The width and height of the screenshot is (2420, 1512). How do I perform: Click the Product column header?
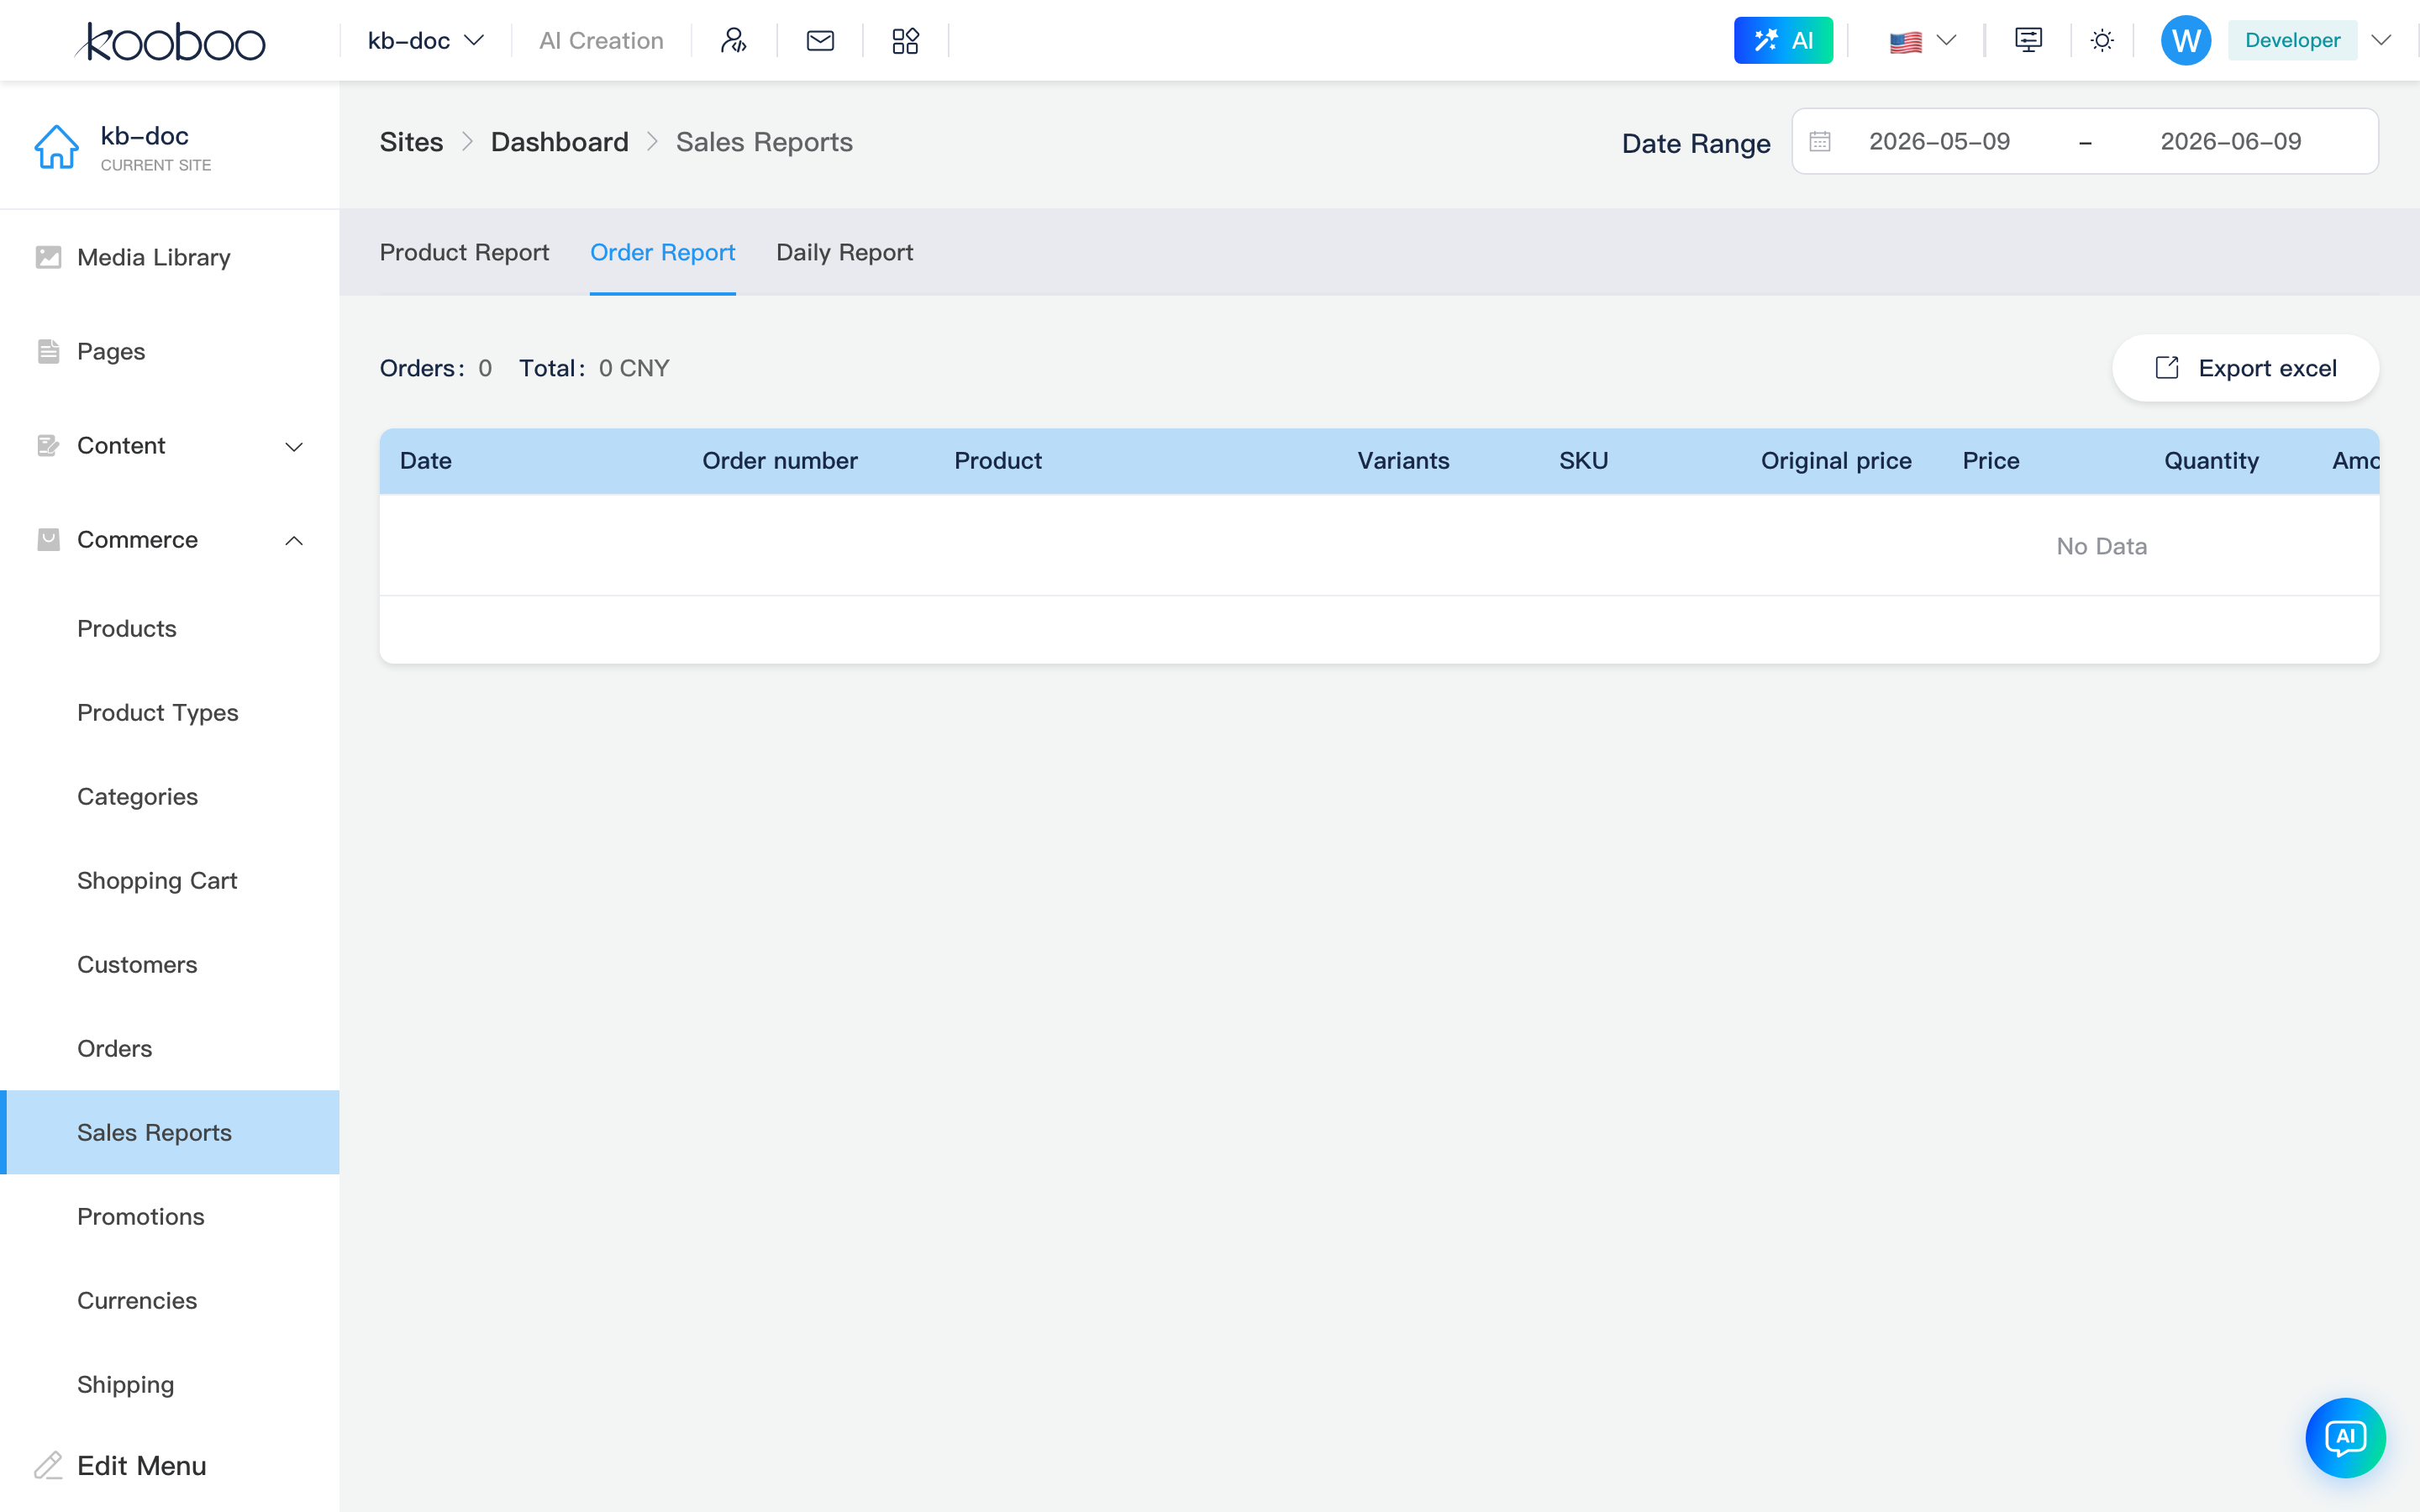[x=998, y=461]
